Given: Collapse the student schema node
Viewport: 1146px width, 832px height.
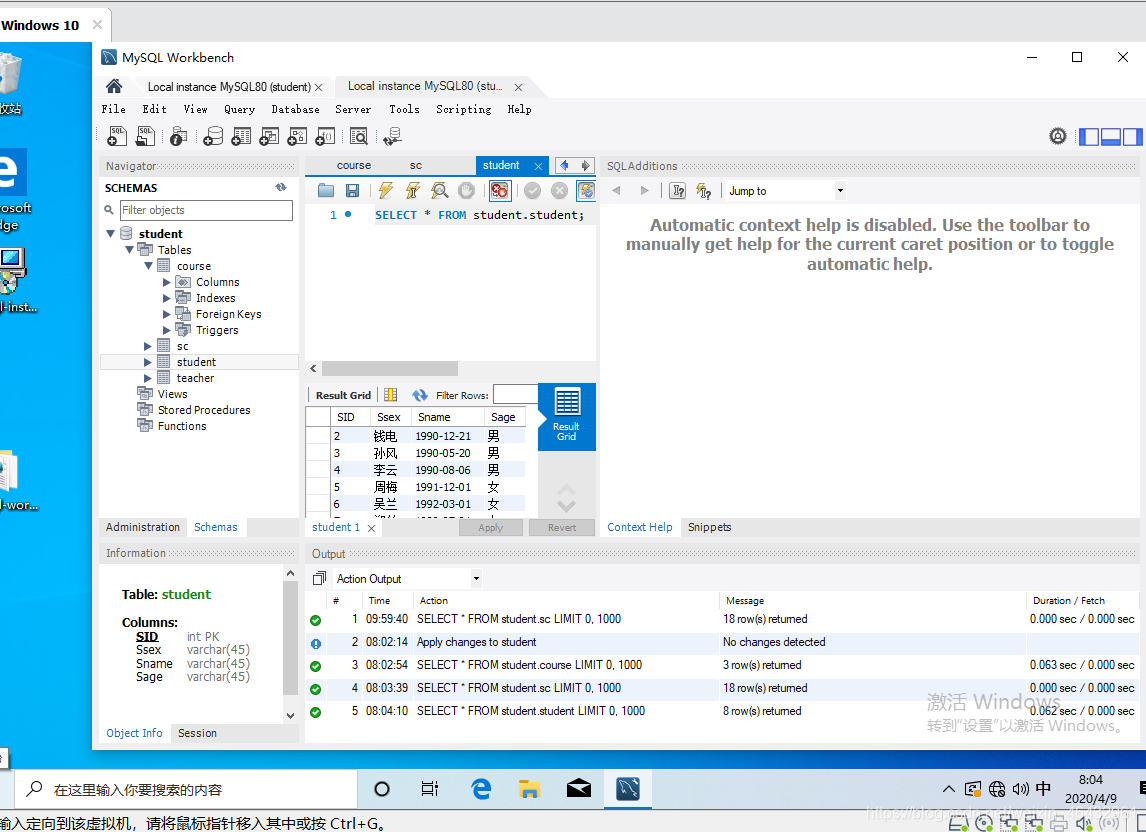Looking at the screenshot, I should pyautogui.click(x=111, y=234).
